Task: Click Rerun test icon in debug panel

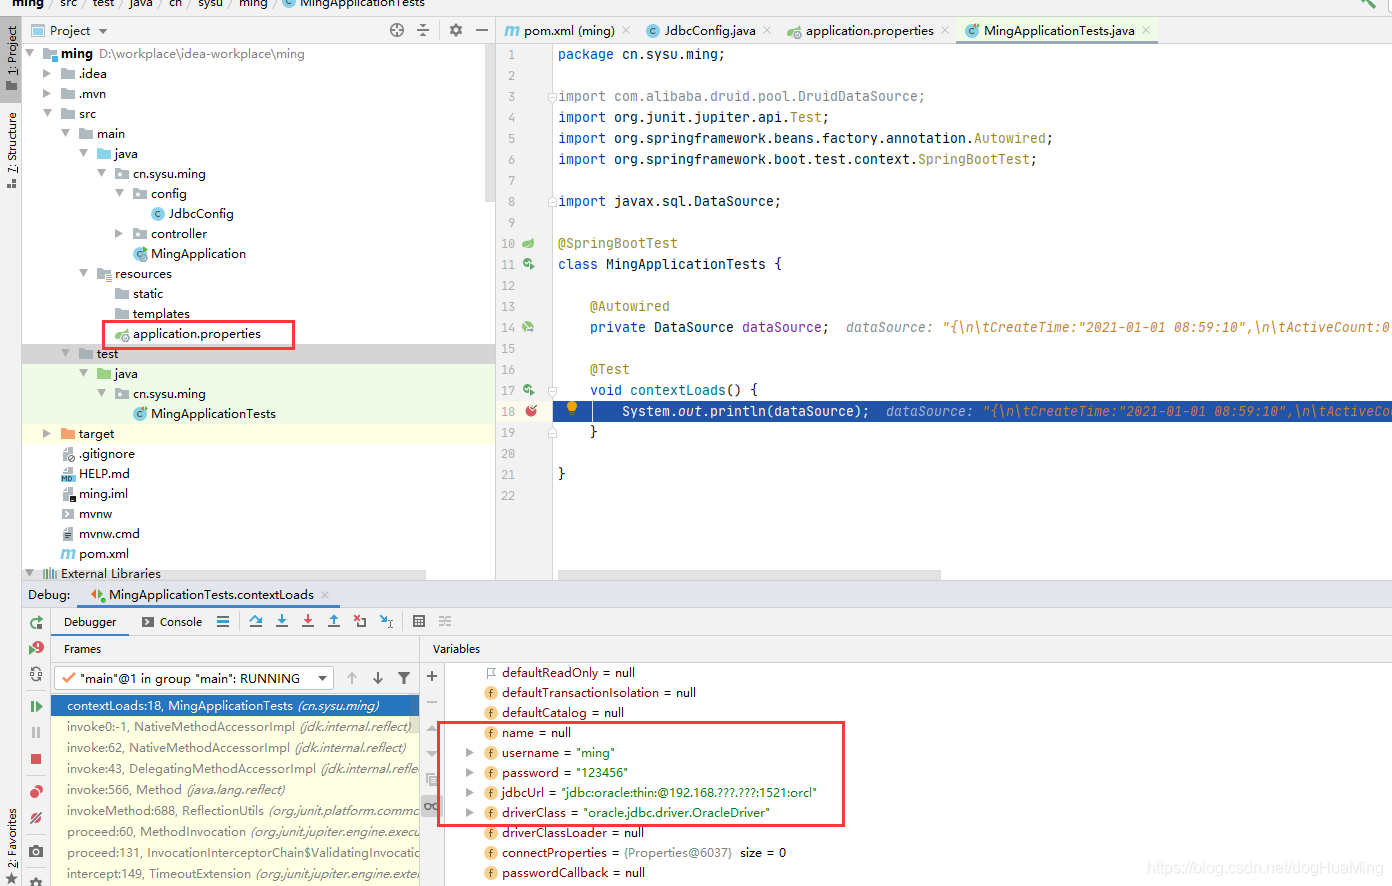Action: pos(36,622)
